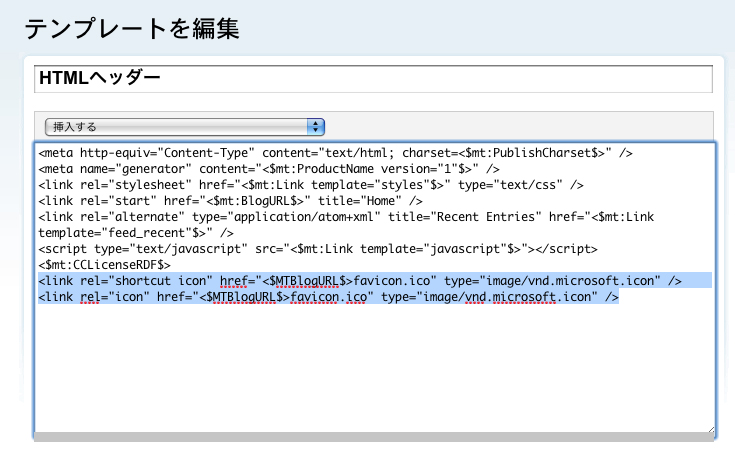
Task: Click the highlighted link rel="shortcut icon" line
Action: click(360, 281)
